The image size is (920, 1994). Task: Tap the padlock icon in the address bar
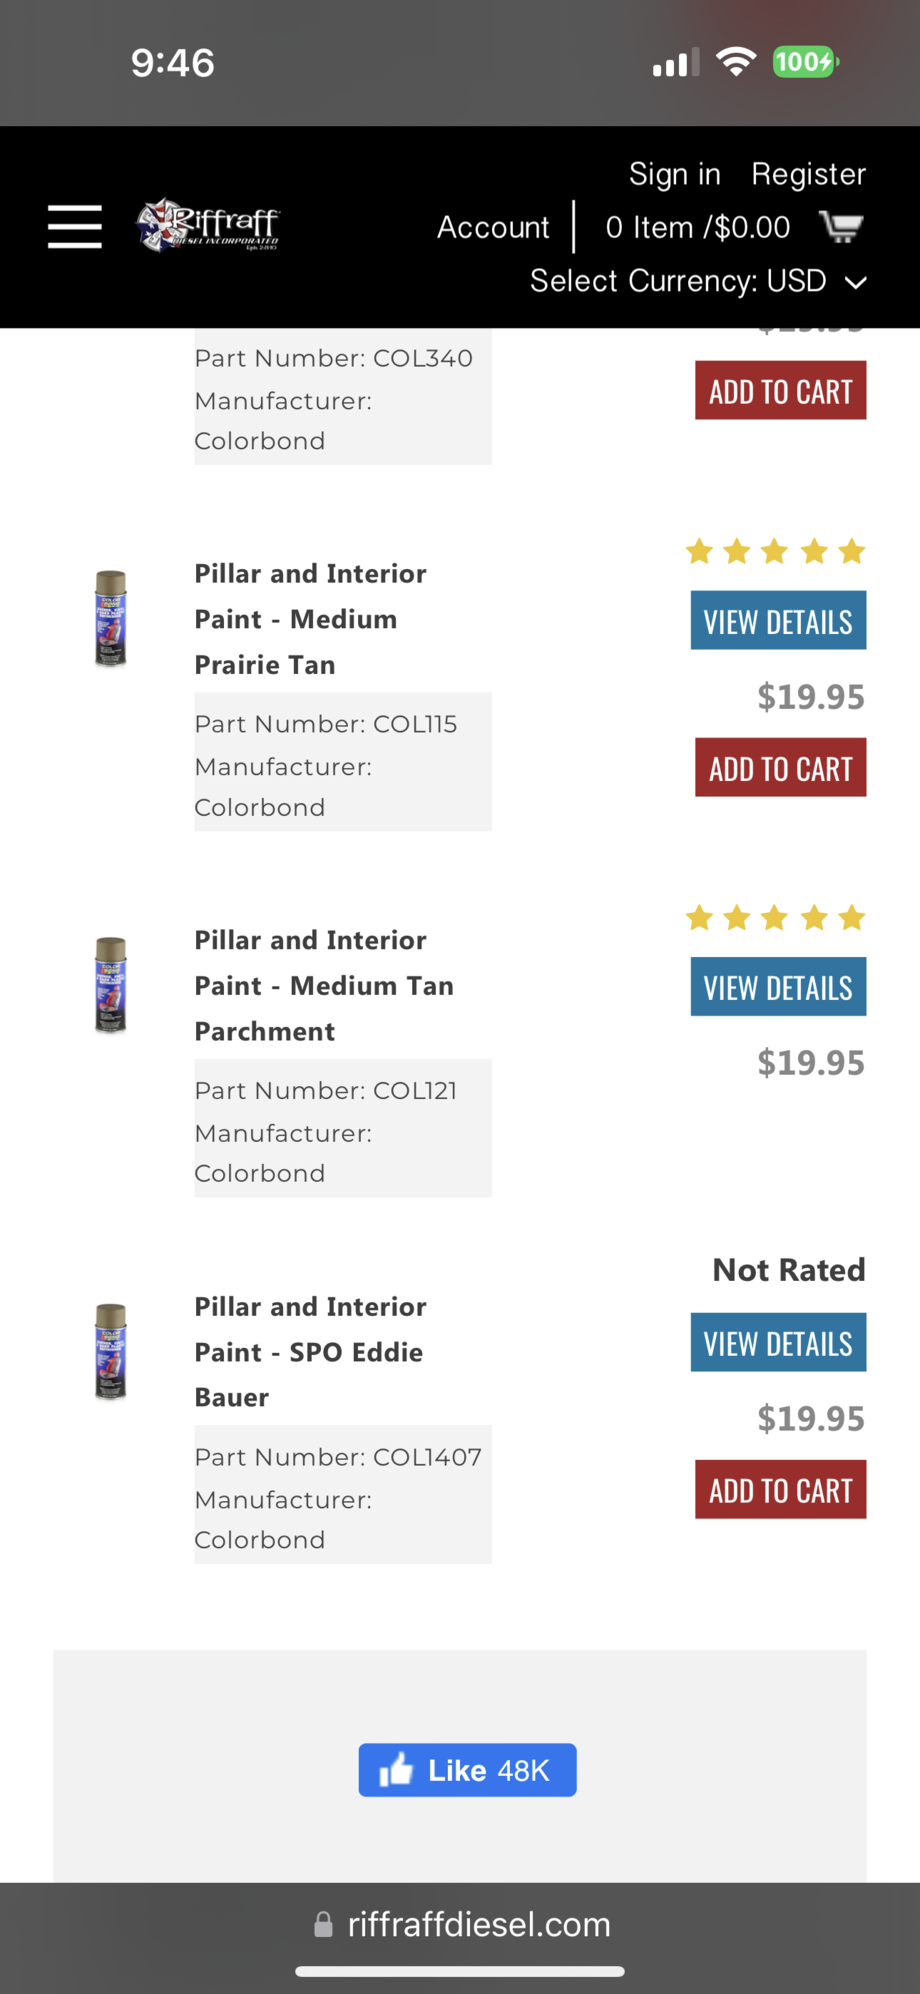[x=323, y=1923]
